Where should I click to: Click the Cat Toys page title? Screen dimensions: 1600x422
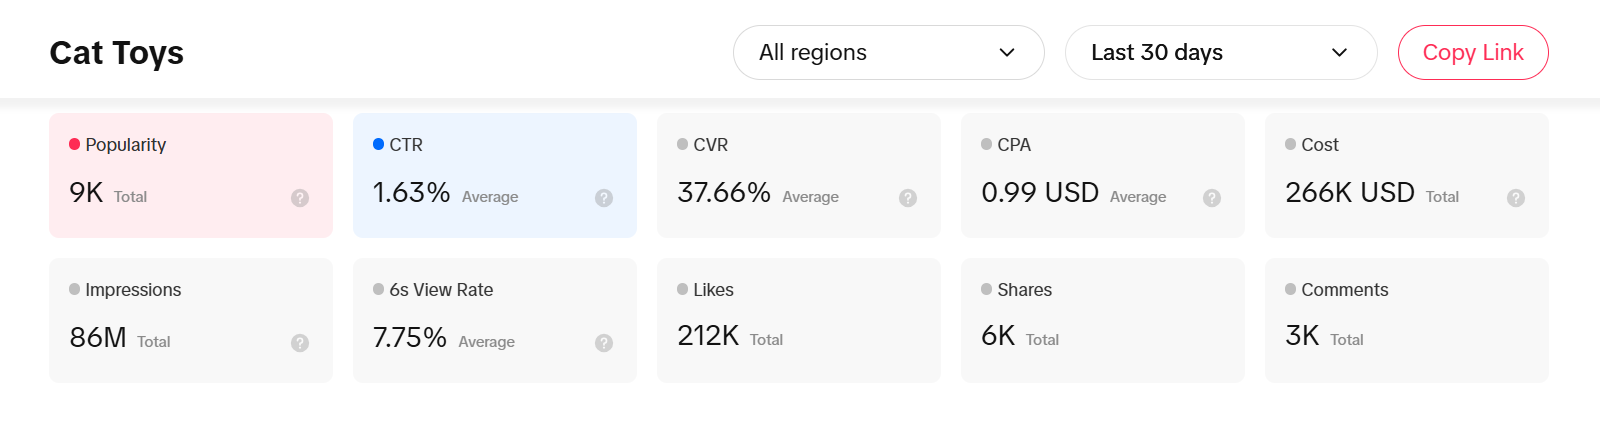coord(117,53)
